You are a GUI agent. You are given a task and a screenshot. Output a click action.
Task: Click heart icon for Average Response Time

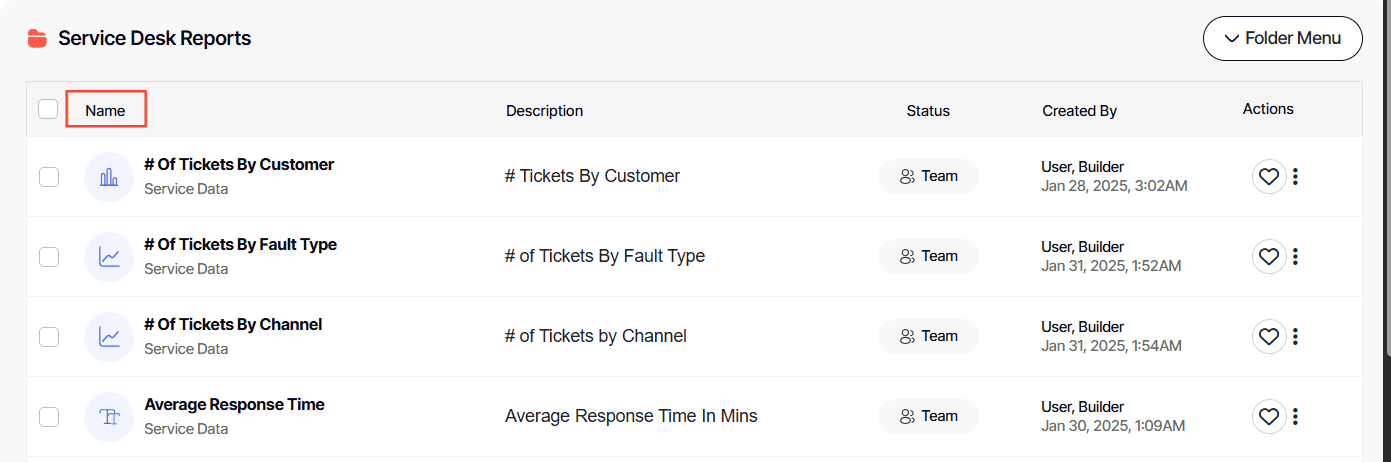pos(1268,417)
